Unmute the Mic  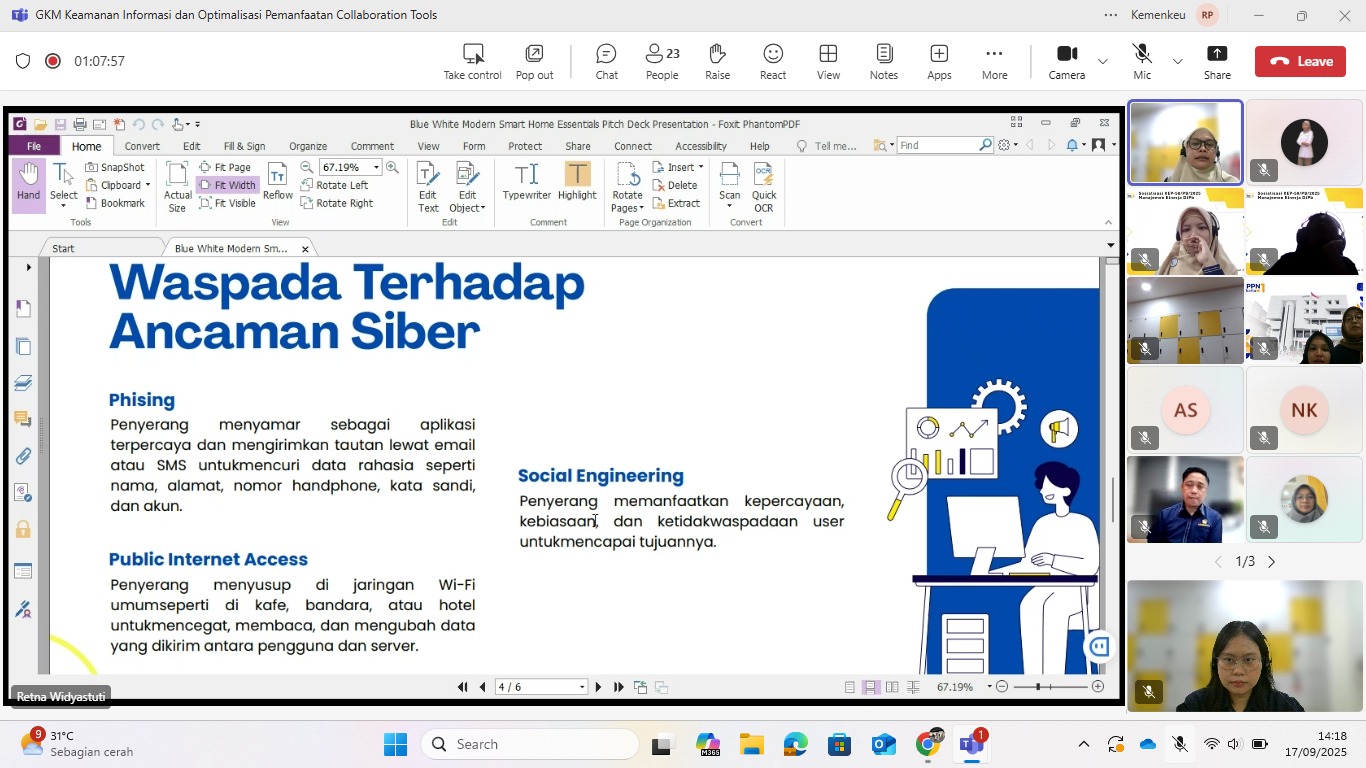1142,61
